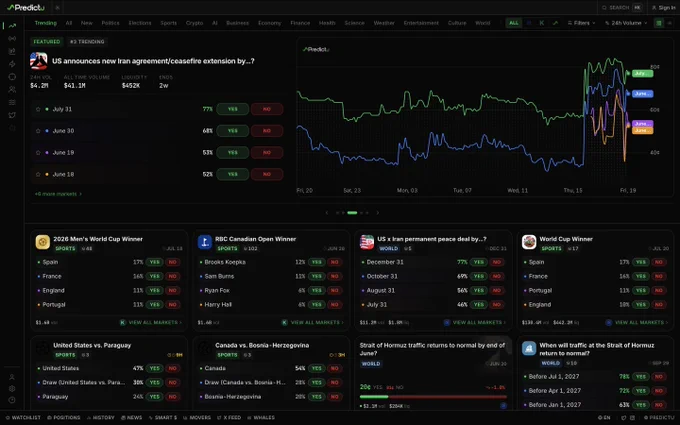
Task: Star the June 18 market
Action: pos(38,174)
